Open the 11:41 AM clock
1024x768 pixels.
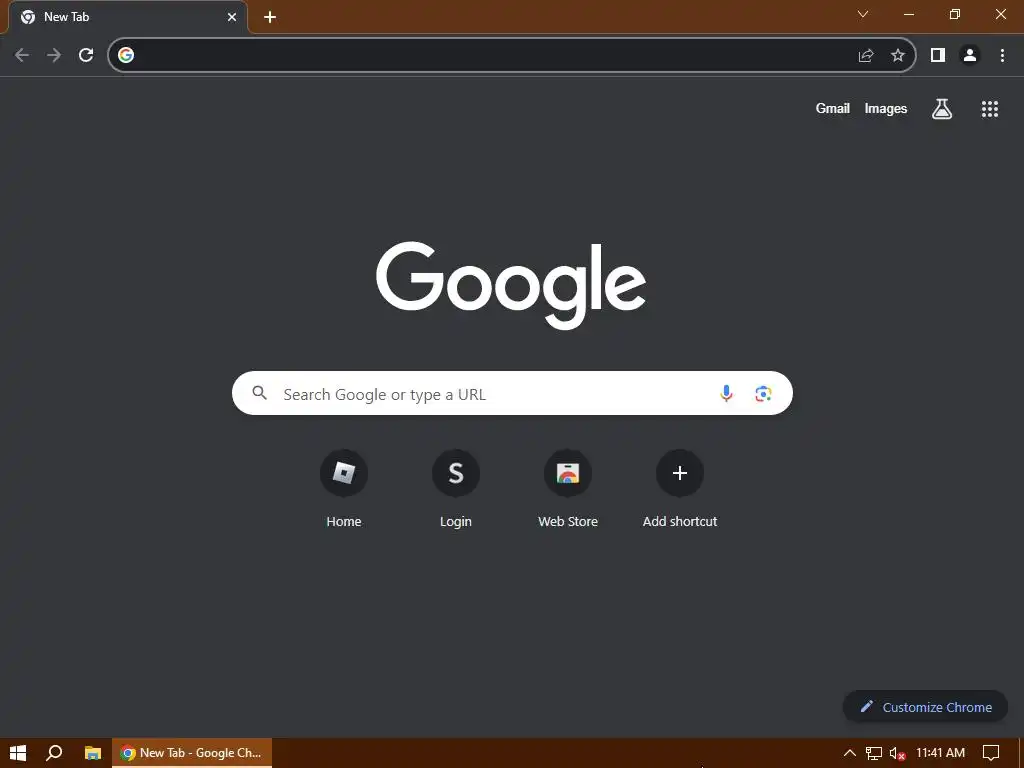[940, 753]
